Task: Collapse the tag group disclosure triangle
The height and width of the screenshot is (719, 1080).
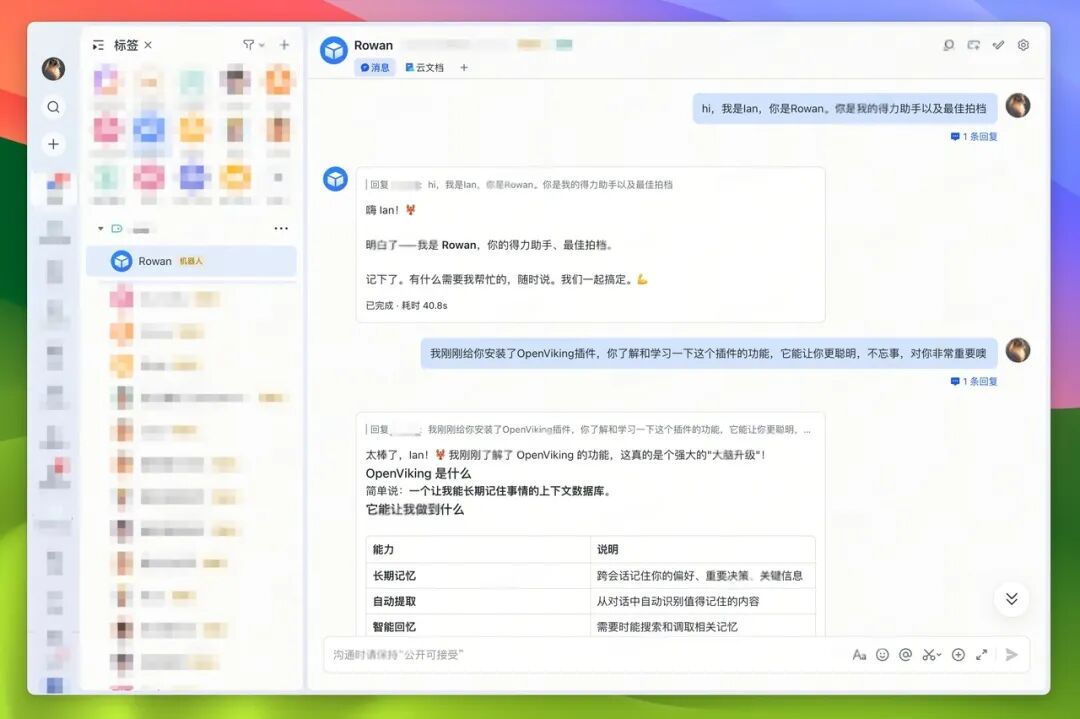Action: [101, 229]
